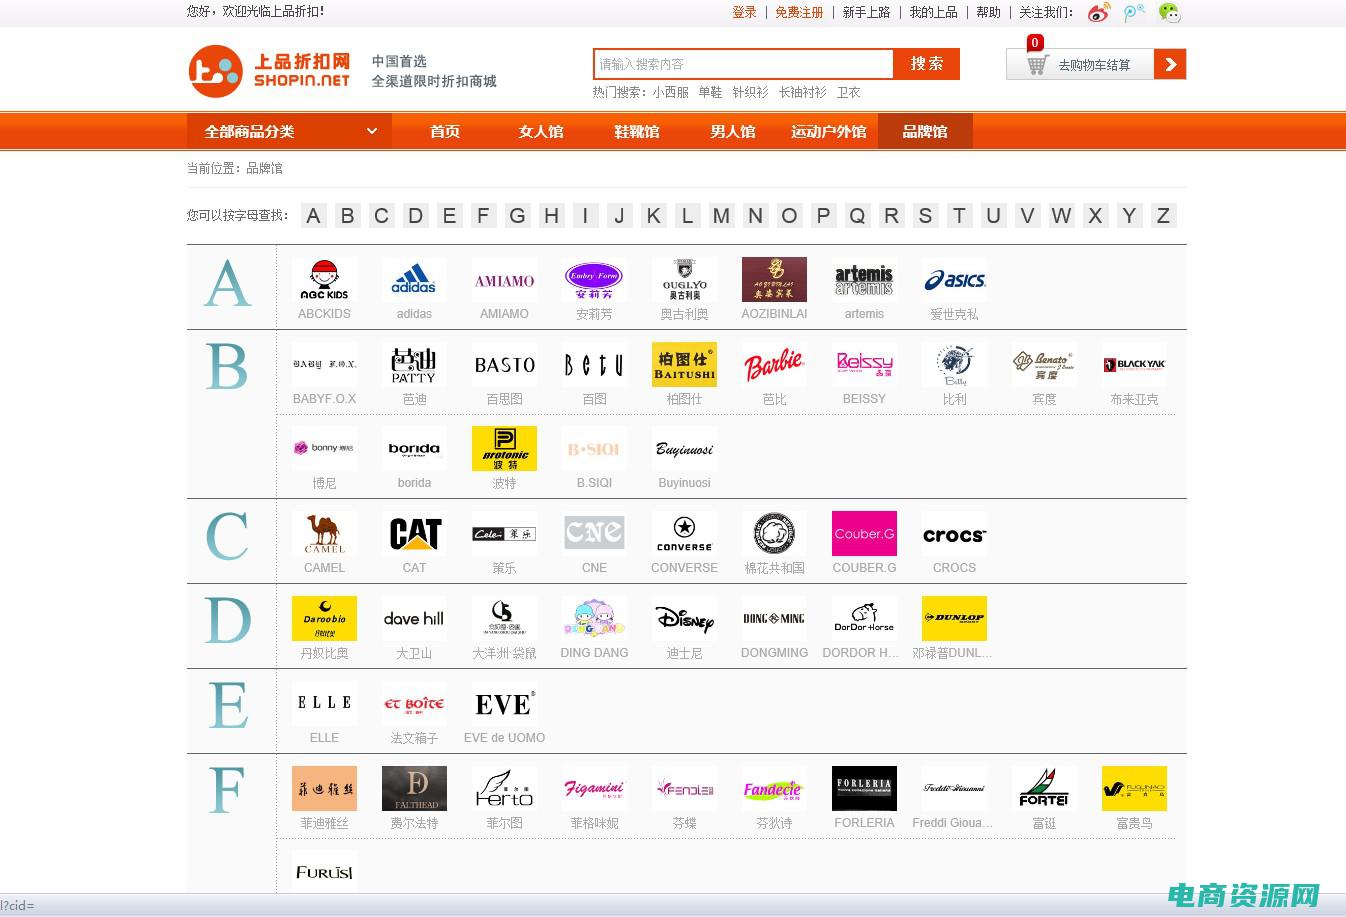Open the Weibo follow icon
Viewport: 1346px width, 917px height.
click(x=1099, y=13)
